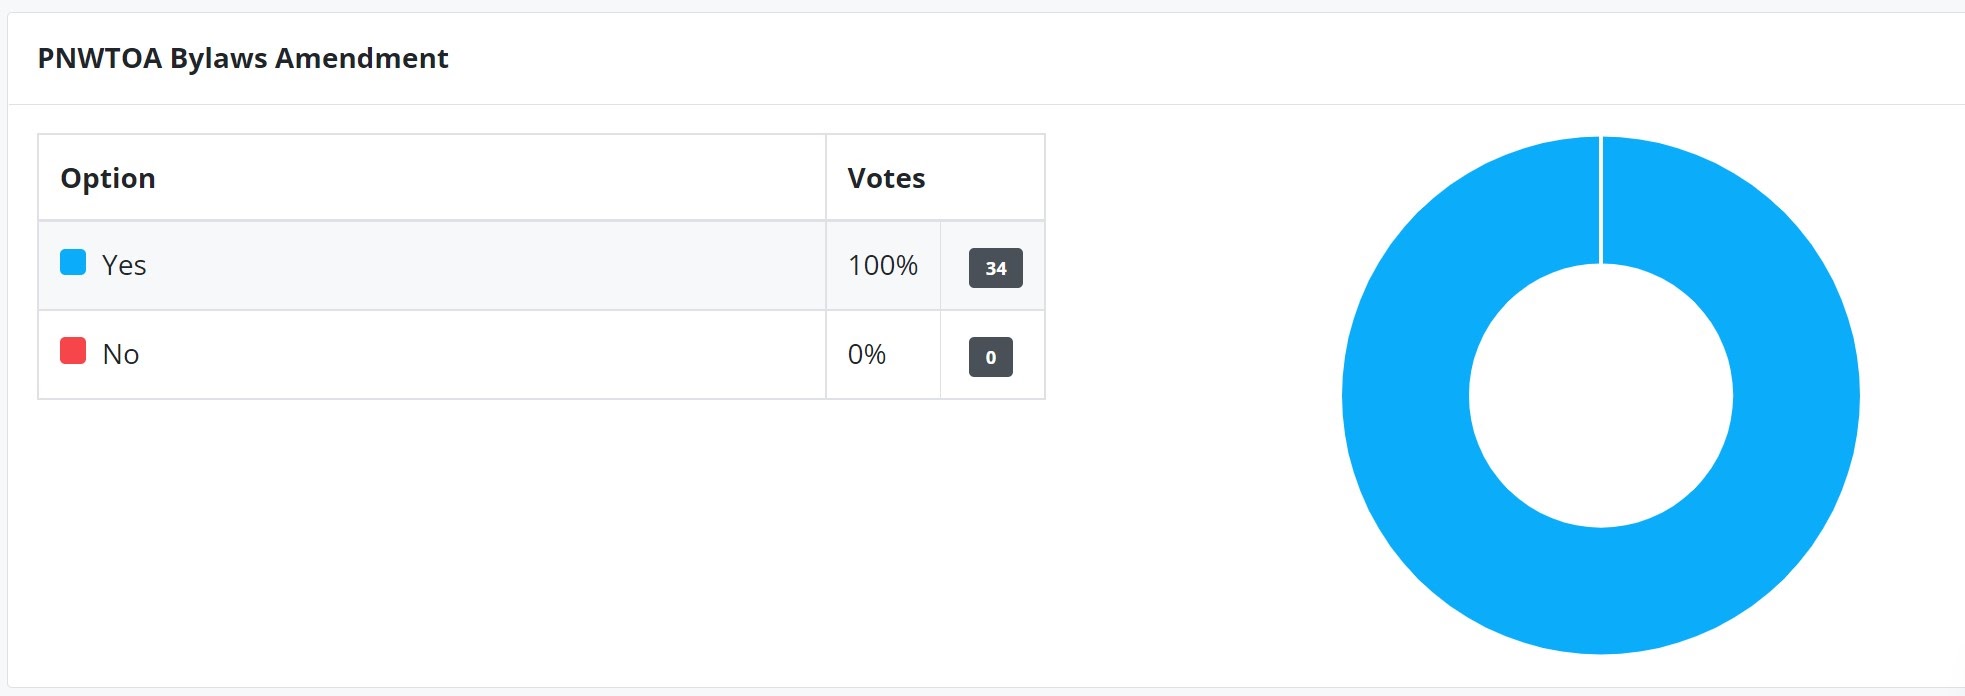Click the blue Yes color swatch
This screenshot has height=696, width=1965.
coord(73,262)
